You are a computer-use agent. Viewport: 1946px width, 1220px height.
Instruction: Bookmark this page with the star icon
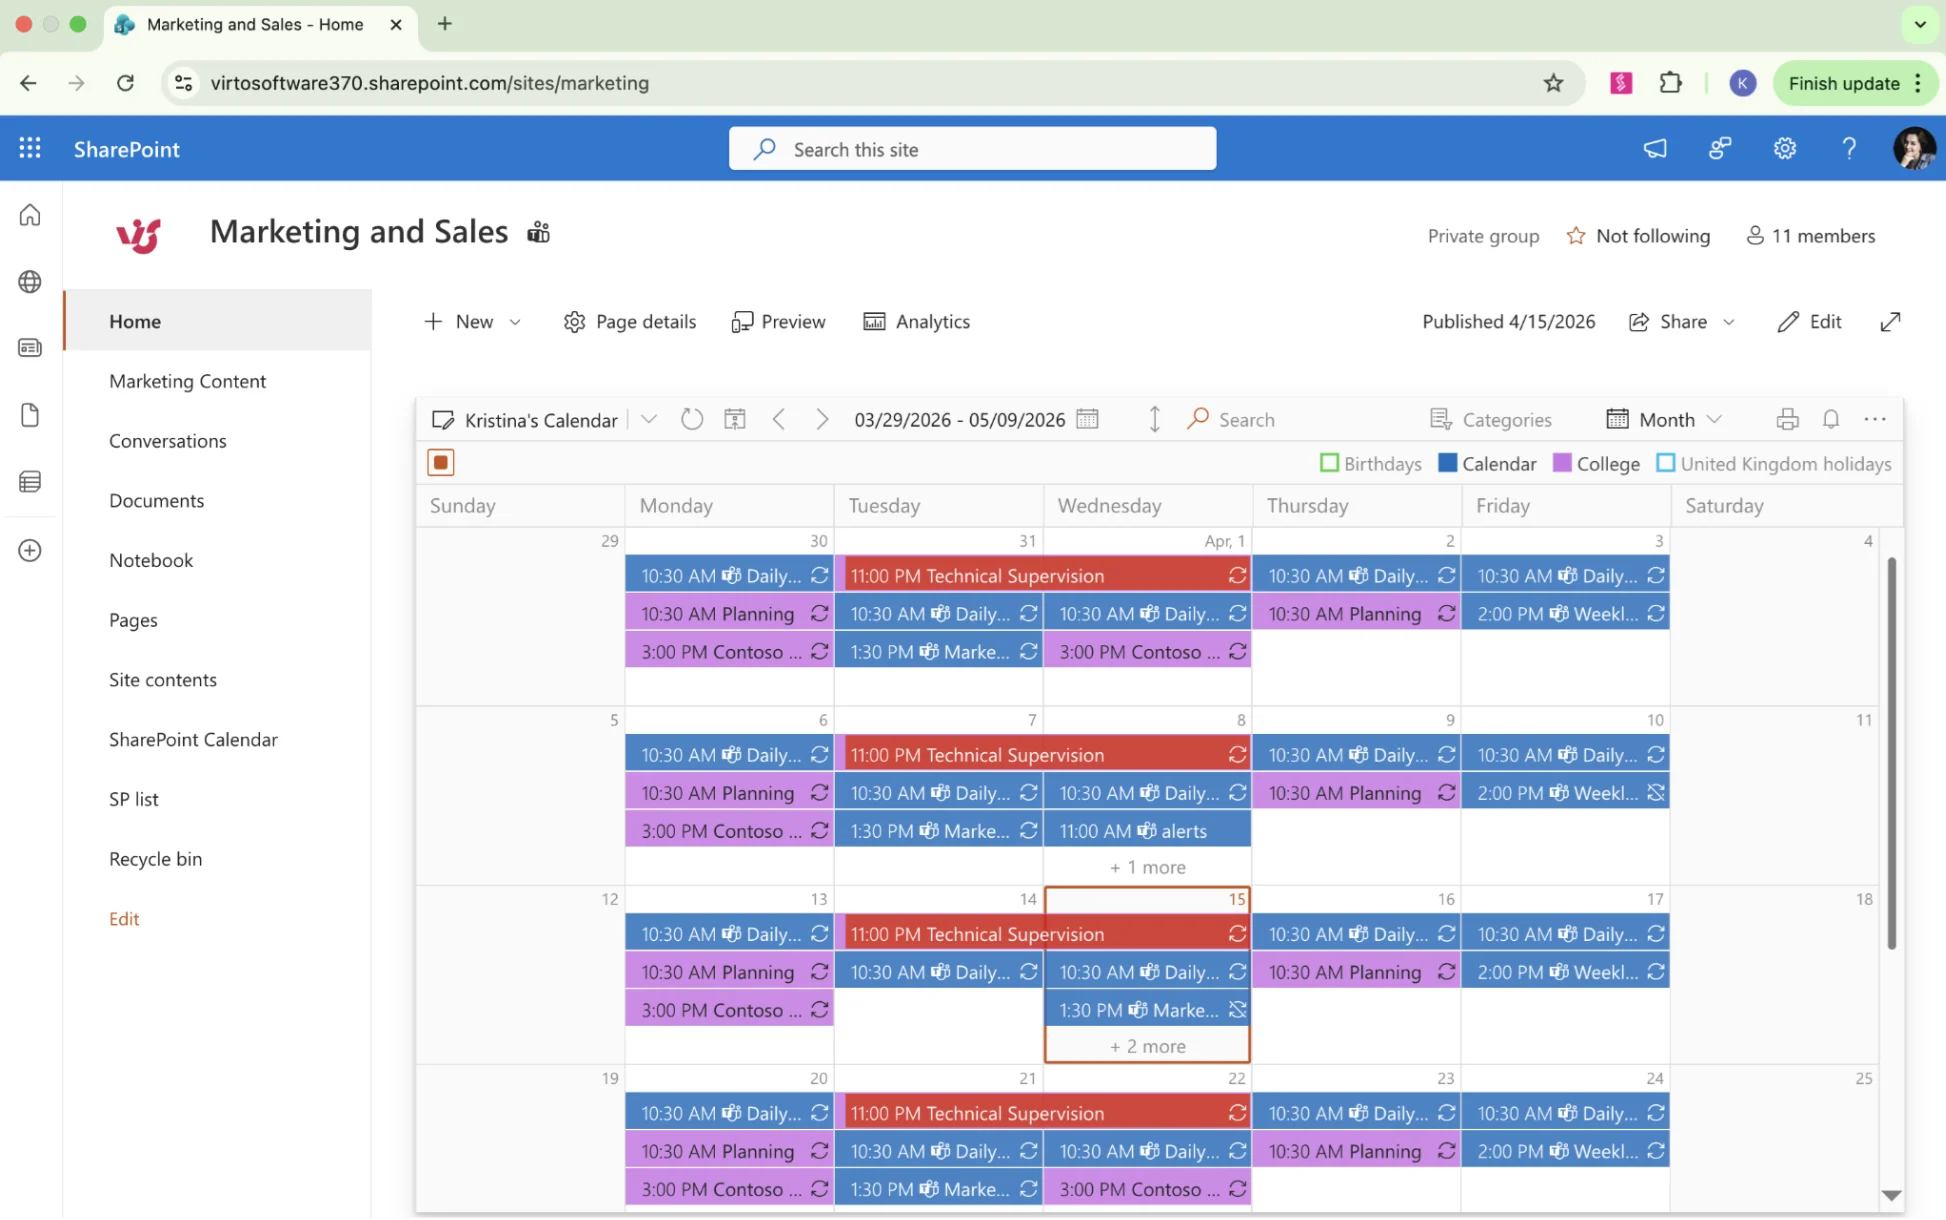[x=1553, y=83]
